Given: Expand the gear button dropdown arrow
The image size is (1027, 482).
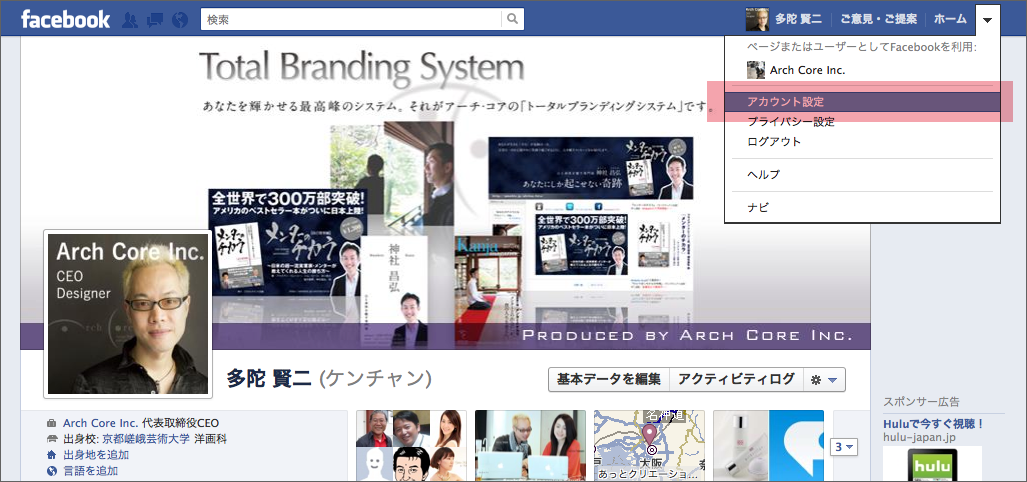Looking at the screenshot, I should click(832, 380).
